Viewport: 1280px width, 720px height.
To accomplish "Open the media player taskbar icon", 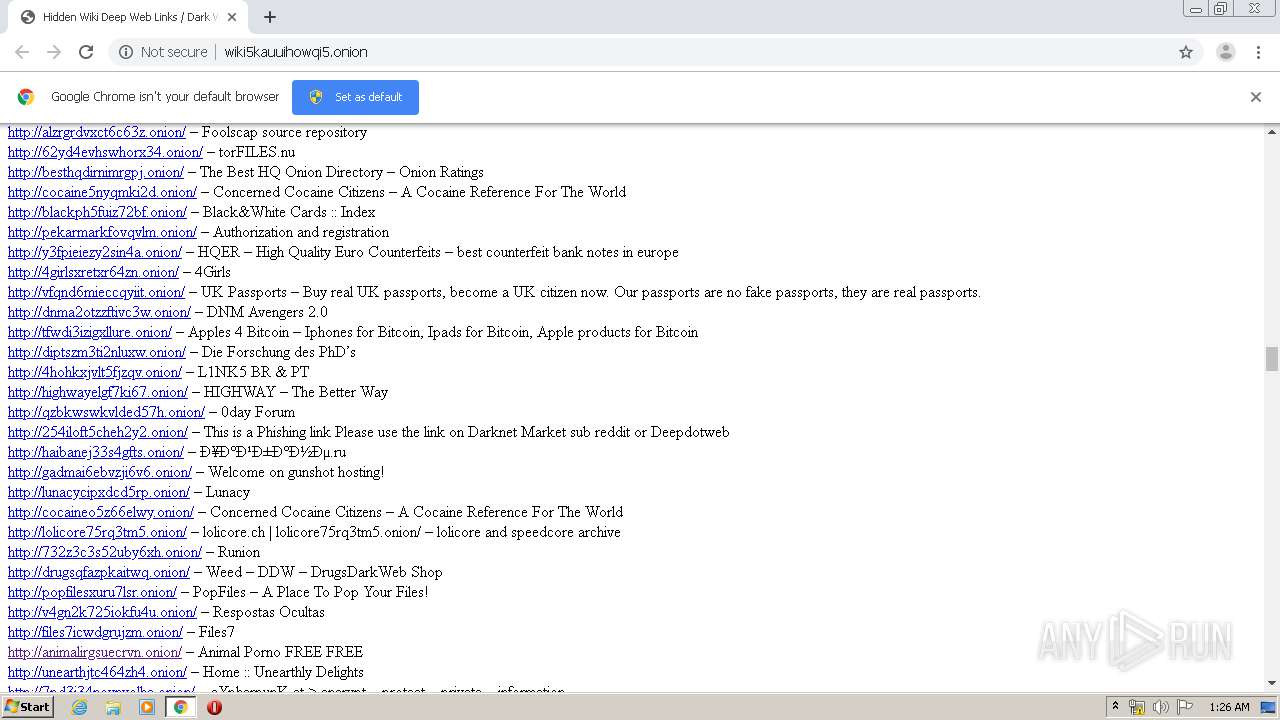I will [x=147, y=707].
